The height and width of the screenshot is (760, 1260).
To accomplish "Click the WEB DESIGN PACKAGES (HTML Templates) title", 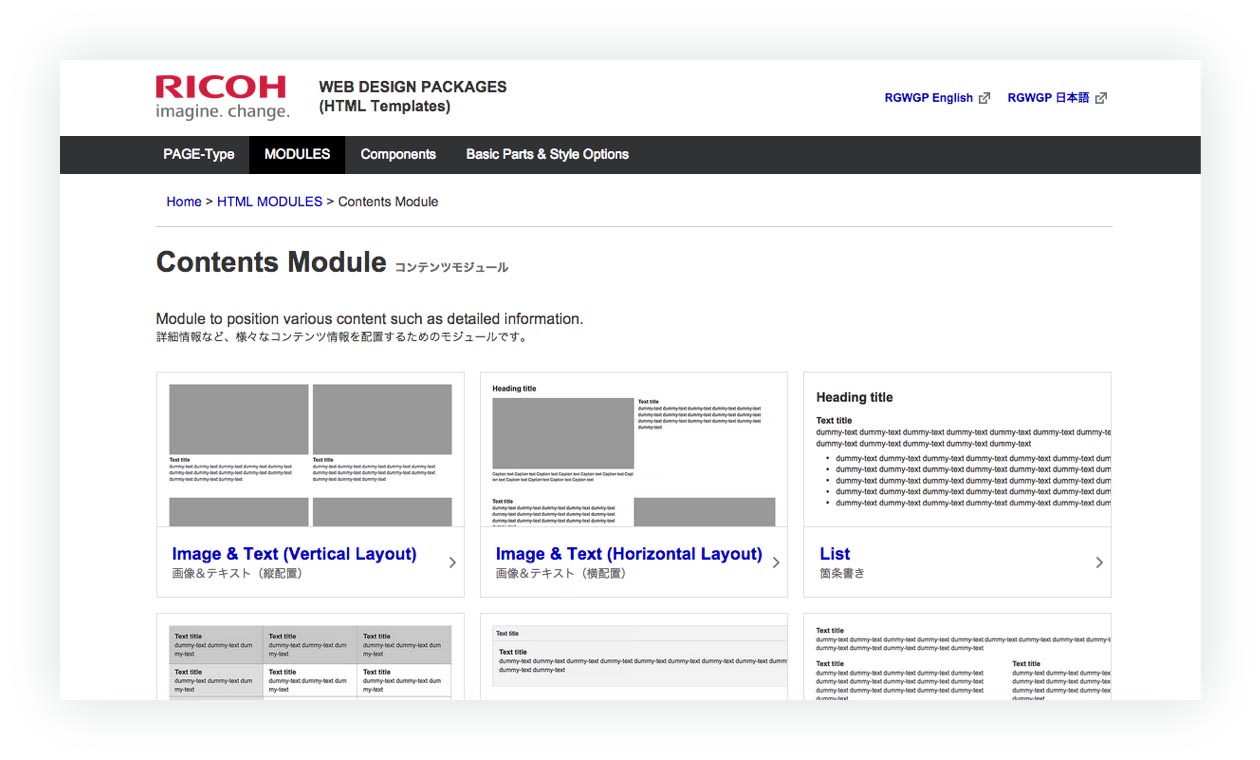I will click(413, 96).
